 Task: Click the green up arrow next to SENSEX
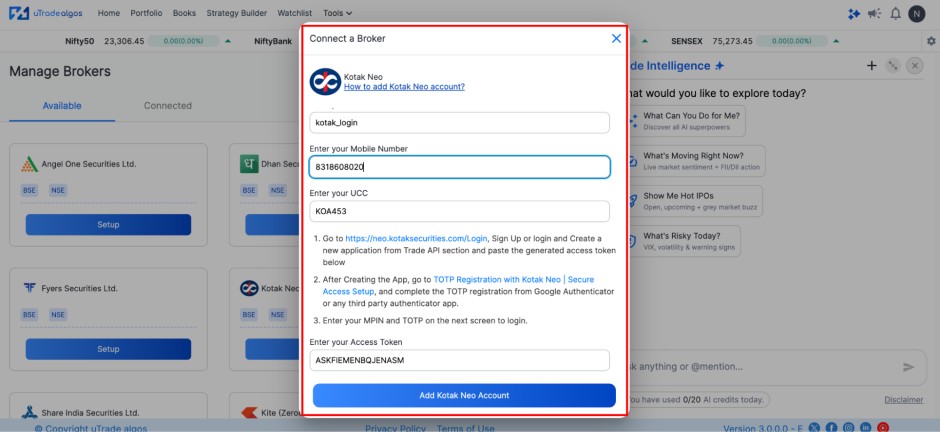click(x=836, y=41)
